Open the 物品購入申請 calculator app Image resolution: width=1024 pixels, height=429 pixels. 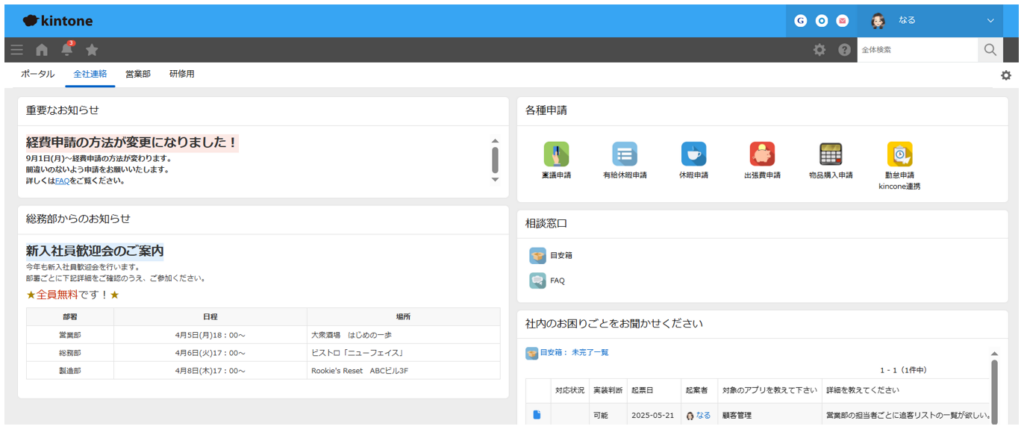(x=830, y=154)
